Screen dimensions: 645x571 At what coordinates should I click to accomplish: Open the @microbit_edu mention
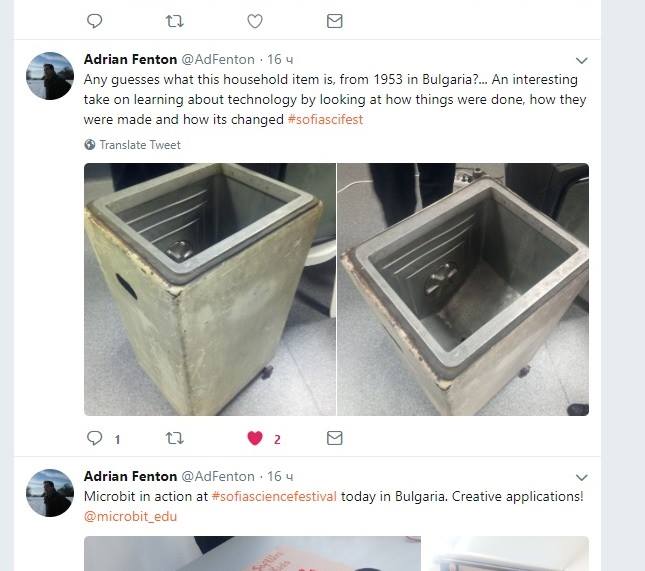point(130,516)
